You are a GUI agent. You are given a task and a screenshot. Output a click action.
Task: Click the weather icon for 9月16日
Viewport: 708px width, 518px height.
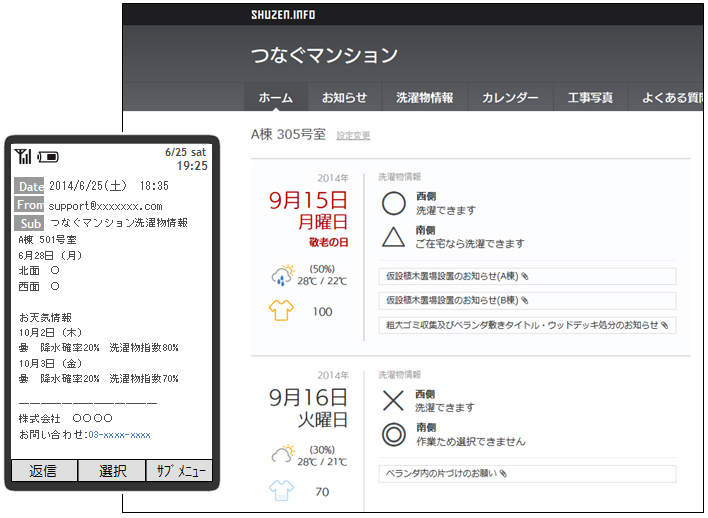[281, 455]
